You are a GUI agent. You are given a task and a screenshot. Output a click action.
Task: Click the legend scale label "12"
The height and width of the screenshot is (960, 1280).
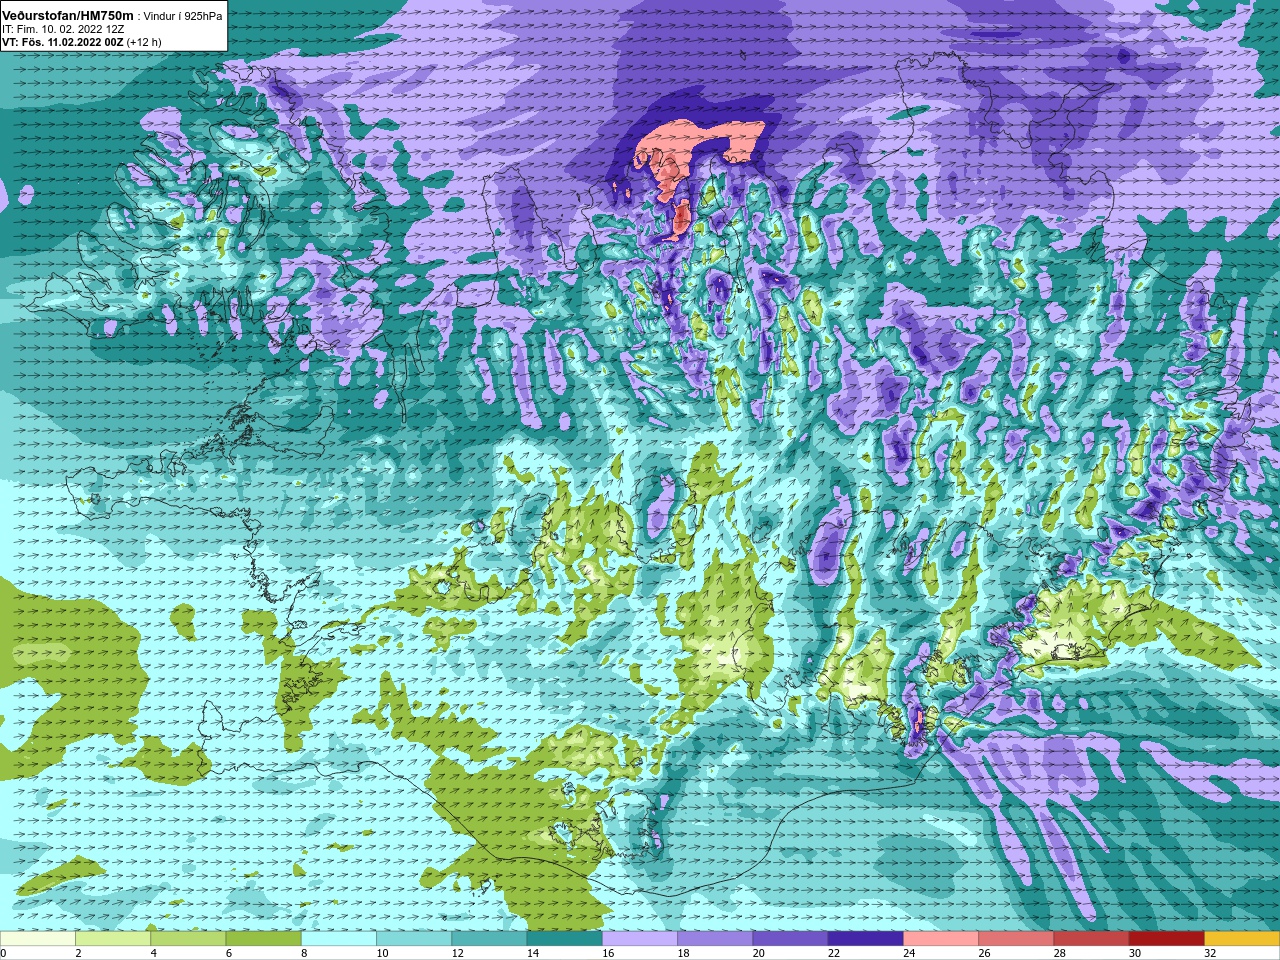click(x=458, y=953)
